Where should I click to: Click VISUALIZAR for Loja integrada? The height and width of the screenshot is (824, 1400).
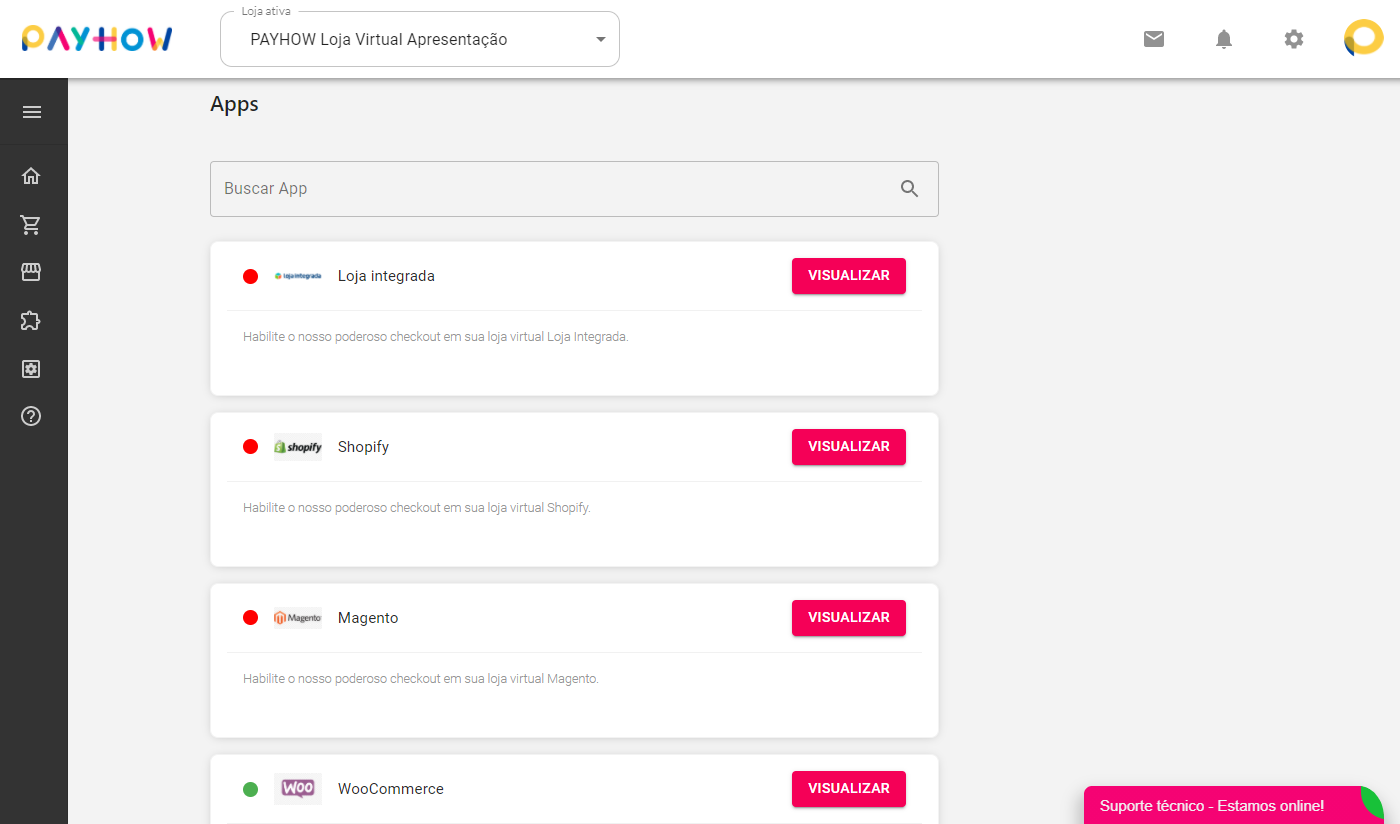[x=849, y=276]
